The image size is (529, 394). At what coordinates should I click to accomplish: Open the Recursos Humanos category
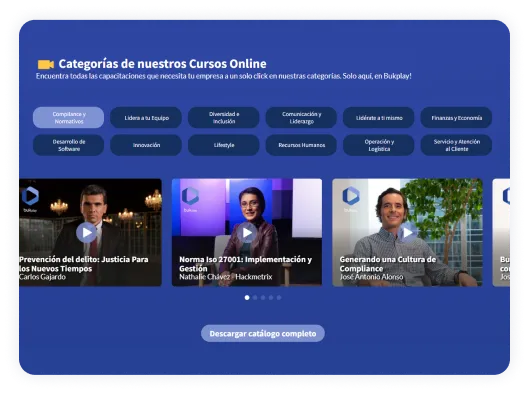click(301, 145)
